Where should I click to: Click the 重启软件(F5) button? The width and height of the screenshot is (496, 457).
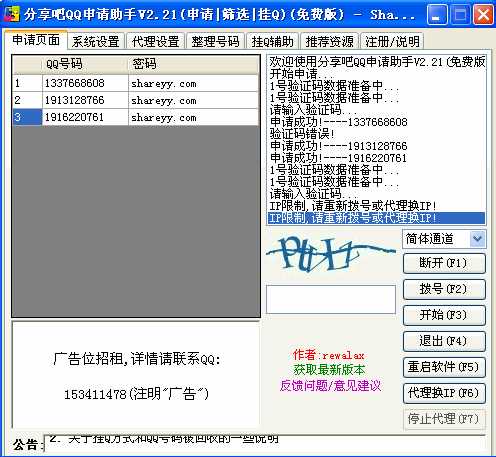[444, 367]
